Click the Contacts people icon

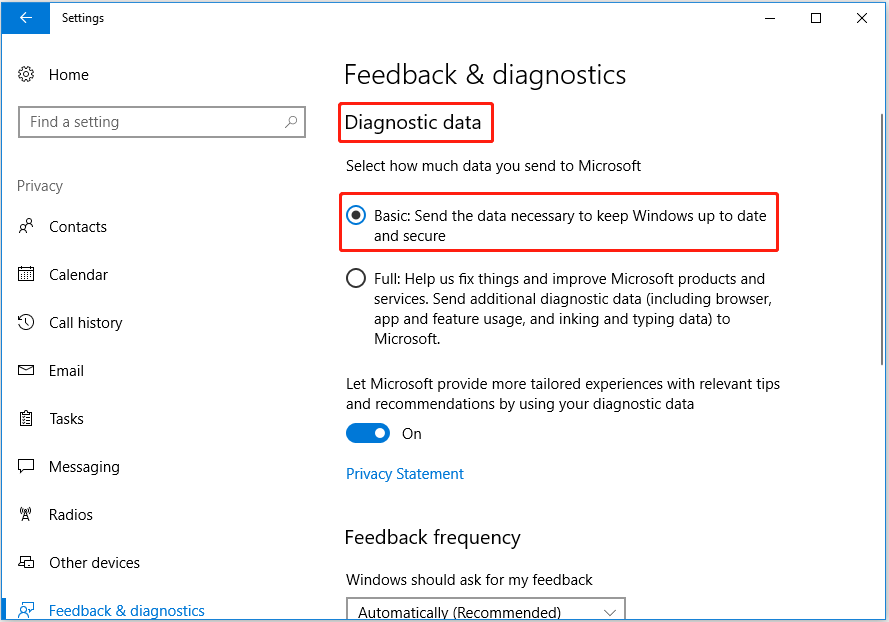pyautogui.click(x=27, y=227)
